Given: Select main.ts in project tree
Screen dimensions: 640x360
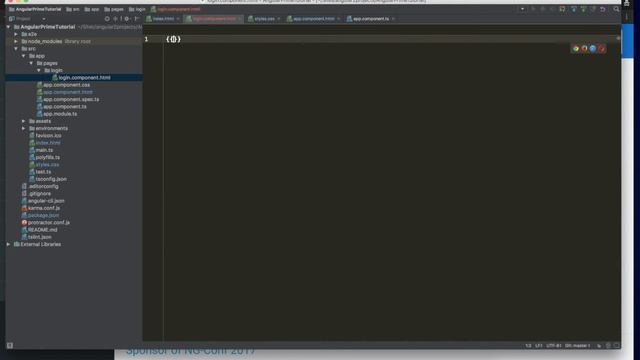Looking at the screenshot, I should pyautogui.click(x=41, y=150).
